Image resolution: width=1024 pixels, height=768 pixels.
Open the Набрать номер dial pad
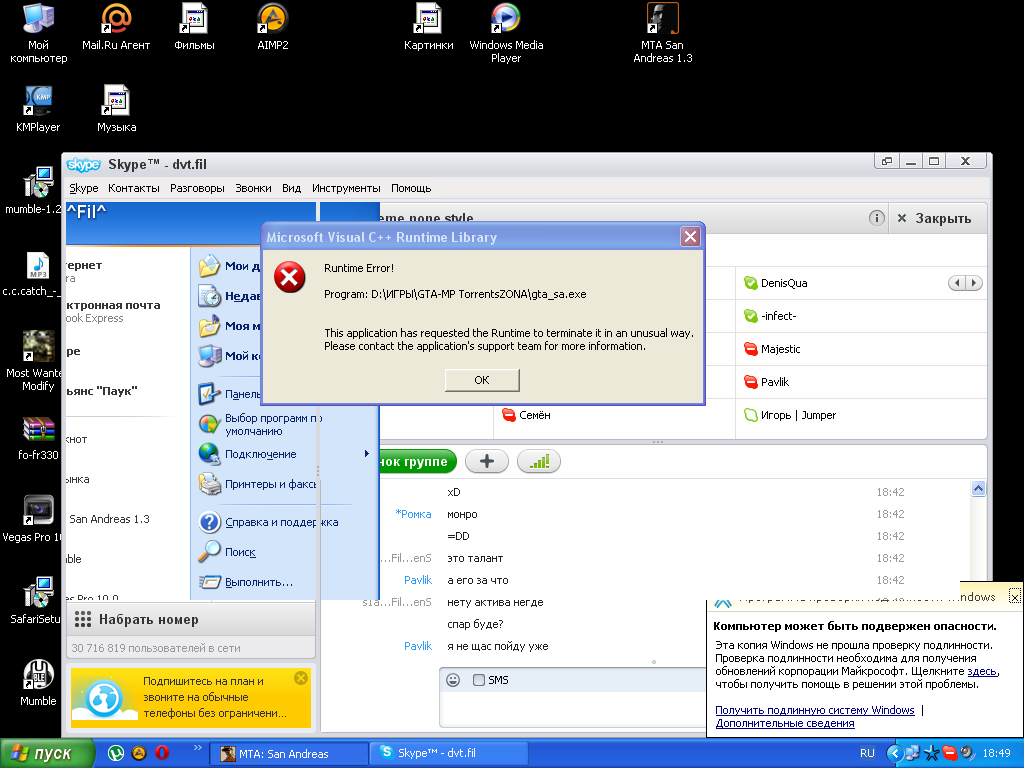(x=191, y=619)
